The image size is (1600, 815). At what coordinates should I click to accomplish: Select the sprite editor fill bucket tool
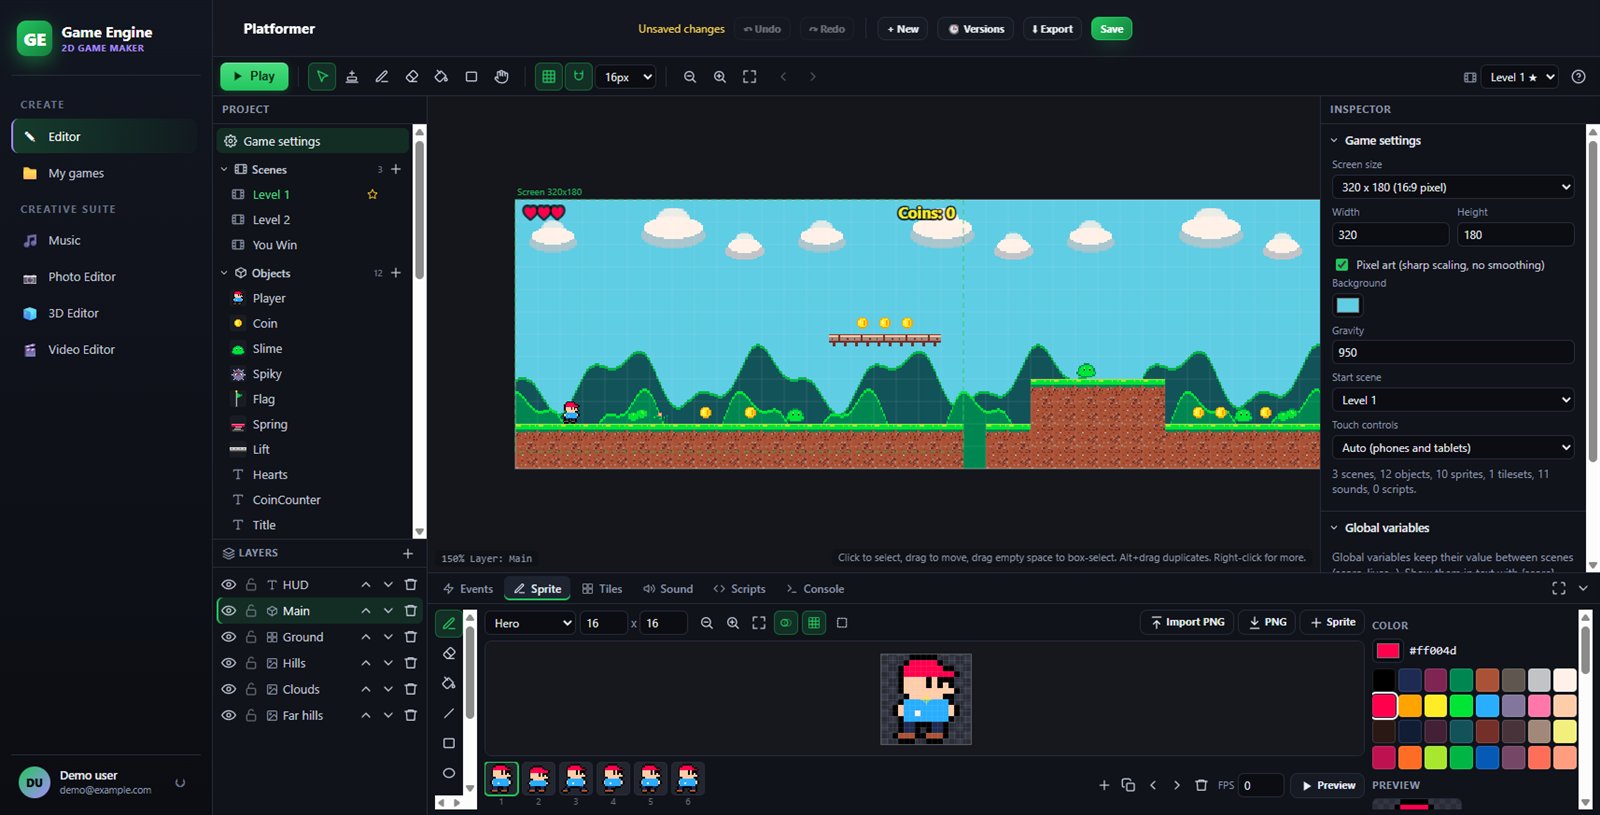[449, 684]
